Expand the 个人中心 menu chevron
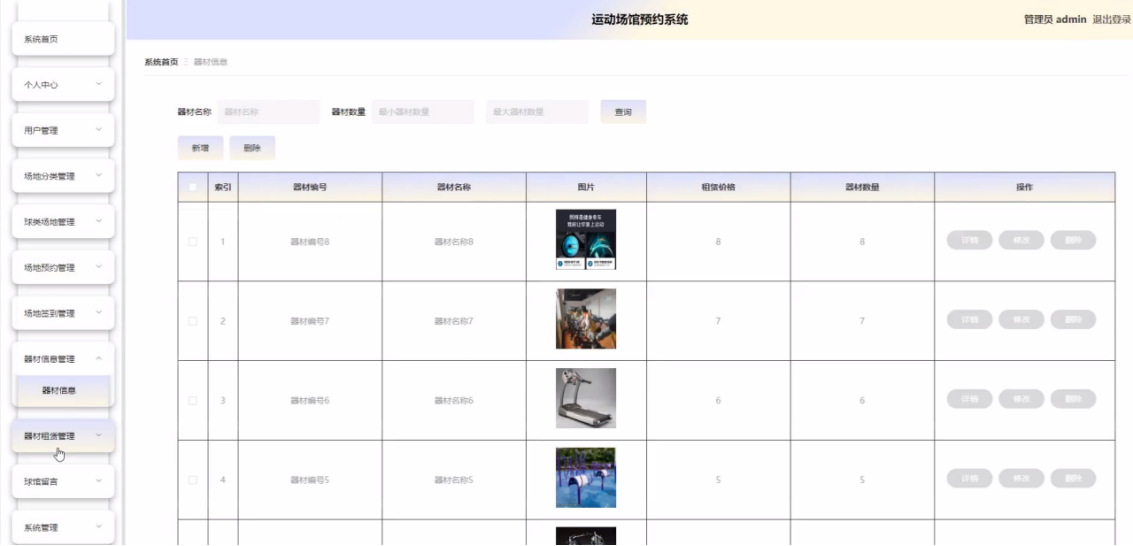Image resolution: width=1133 pixels, height=546 pixels. 99,84
